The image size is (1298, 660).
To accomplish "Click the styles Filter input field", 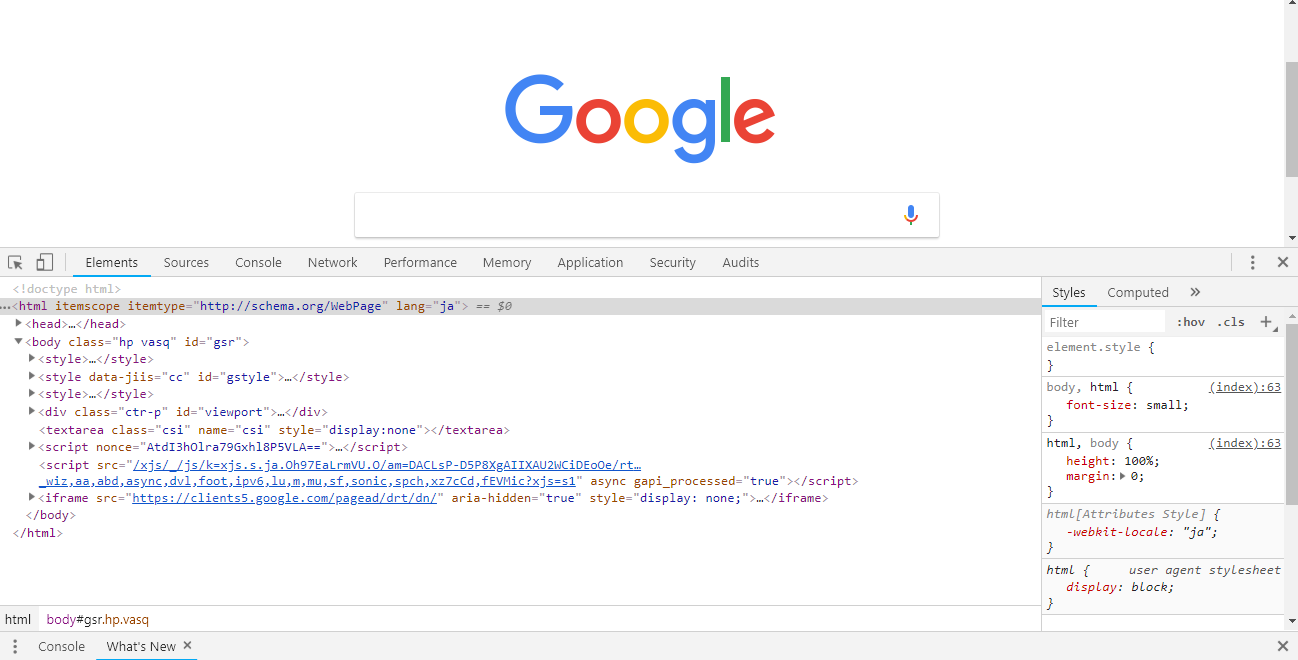I will (1105, 322).
